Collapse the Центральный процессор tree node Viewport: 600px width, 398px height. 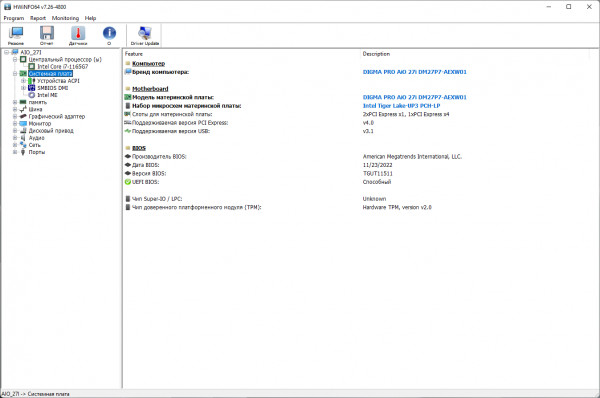click(x=15, y=59)
